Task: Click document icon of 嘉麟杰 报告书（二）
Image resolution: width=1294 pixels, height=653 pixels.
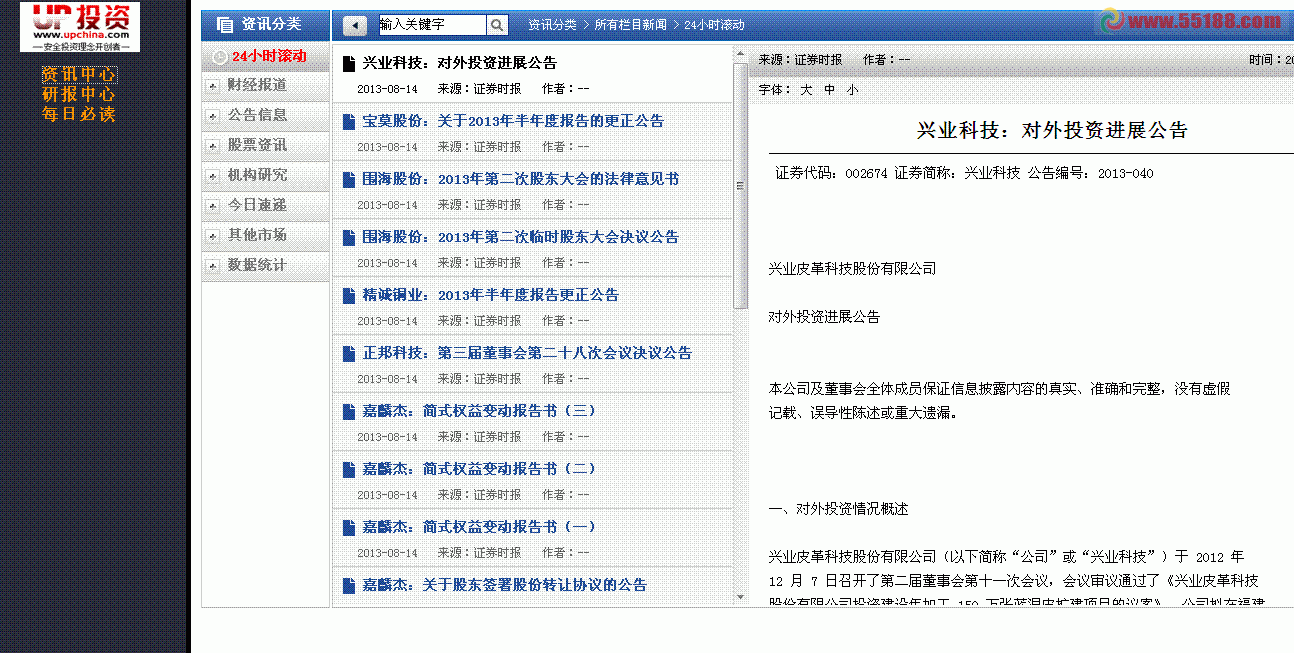Action: tap(349, 469)
